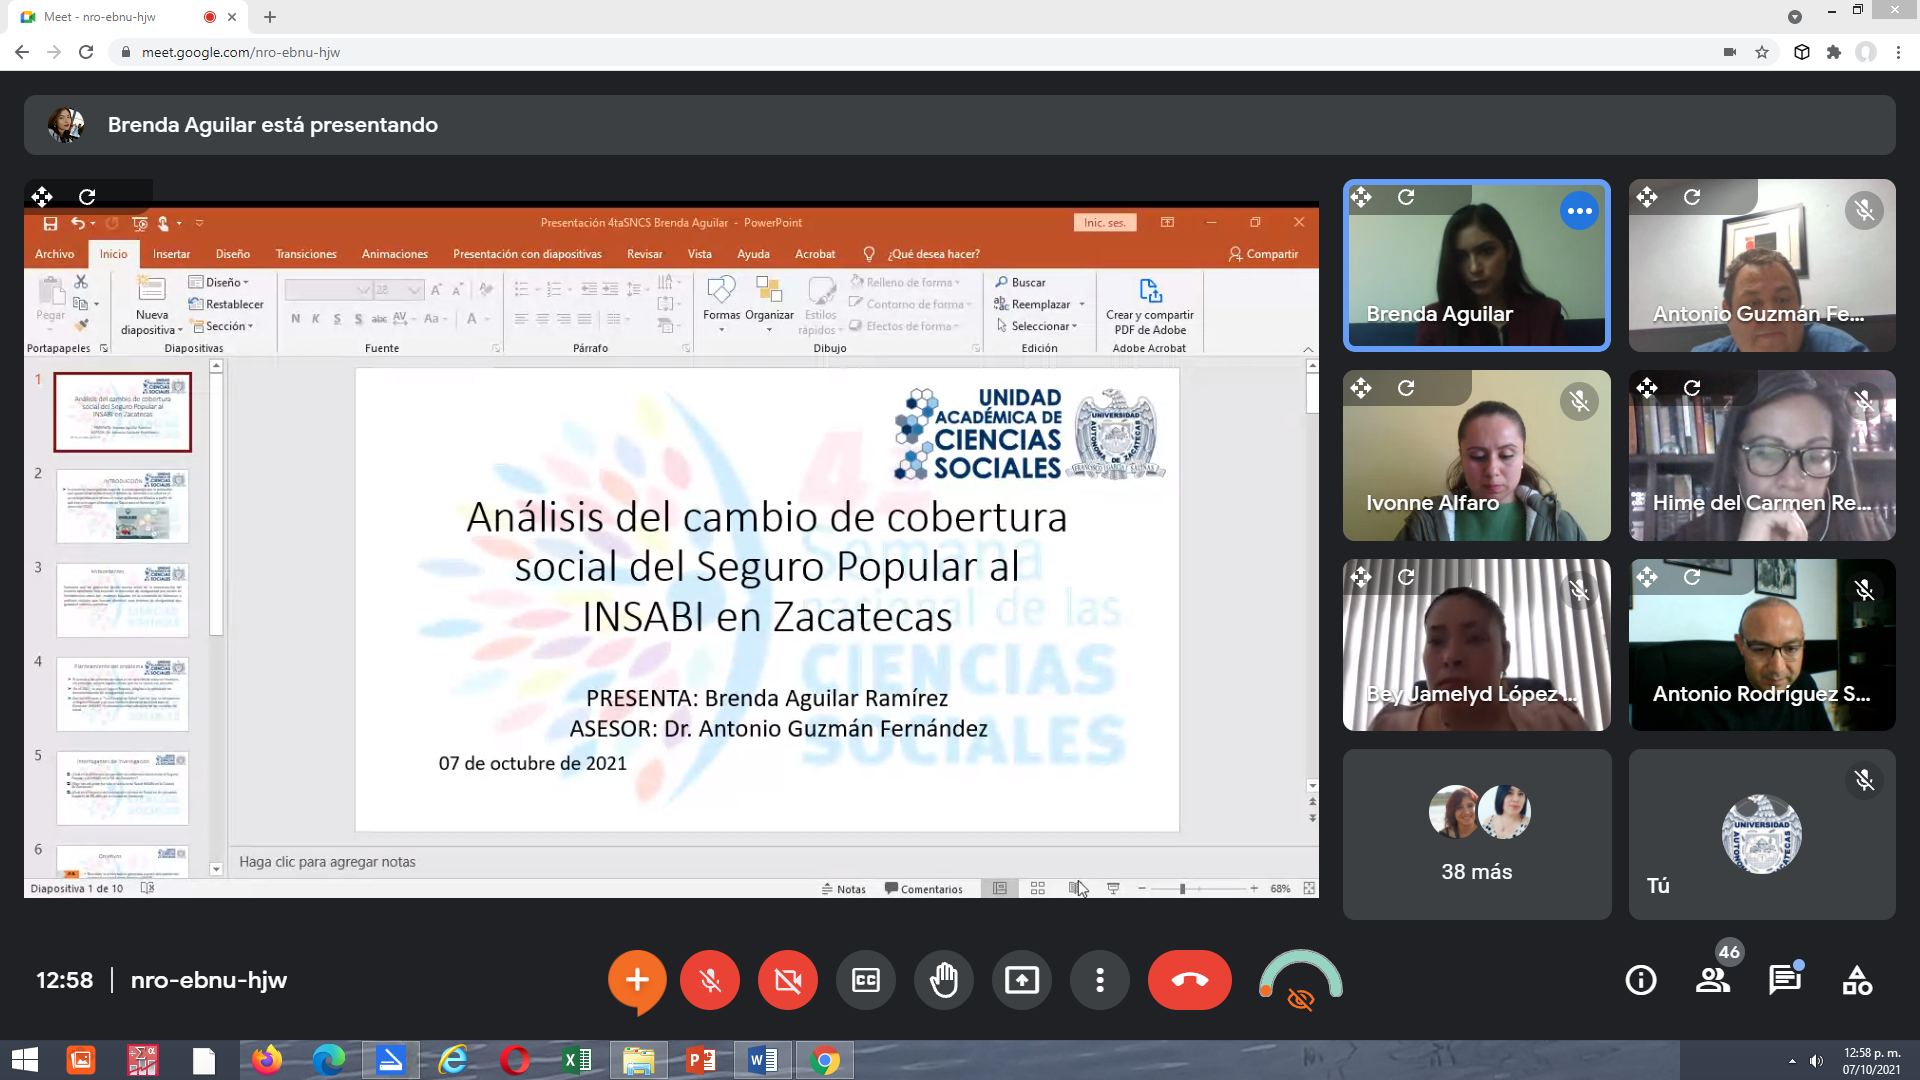
Task: Click muted mic icon on Antonio Guzmán tile
Action: 1864,211
